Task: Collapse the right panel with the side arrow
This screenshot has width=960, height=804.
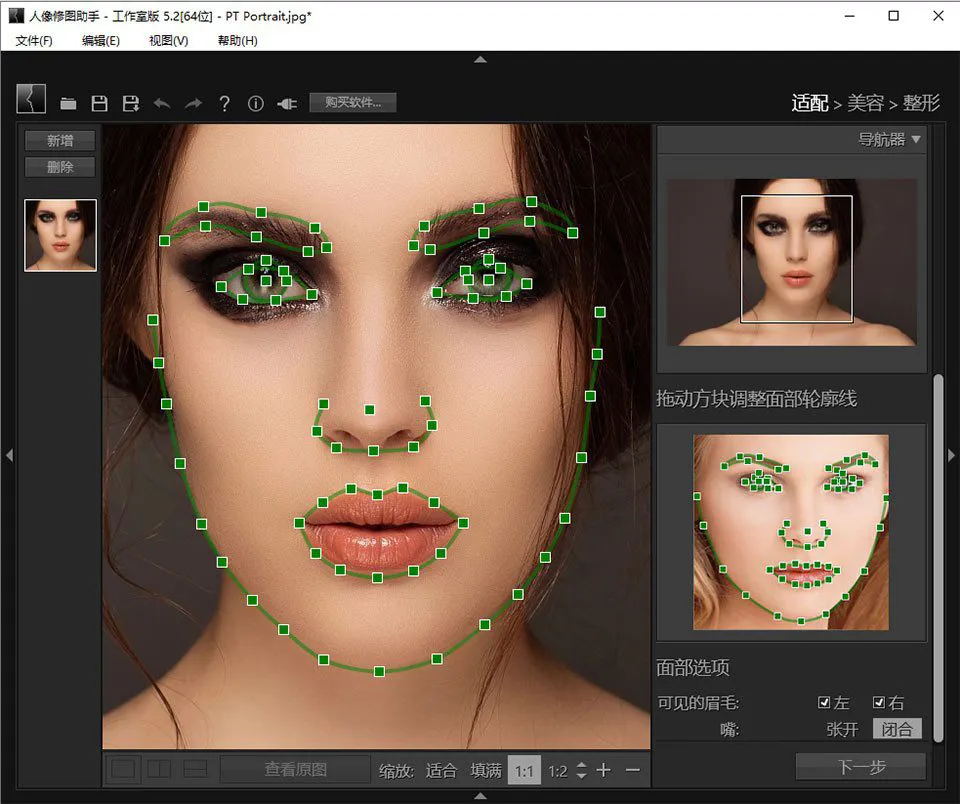Action: click(951, 455)
